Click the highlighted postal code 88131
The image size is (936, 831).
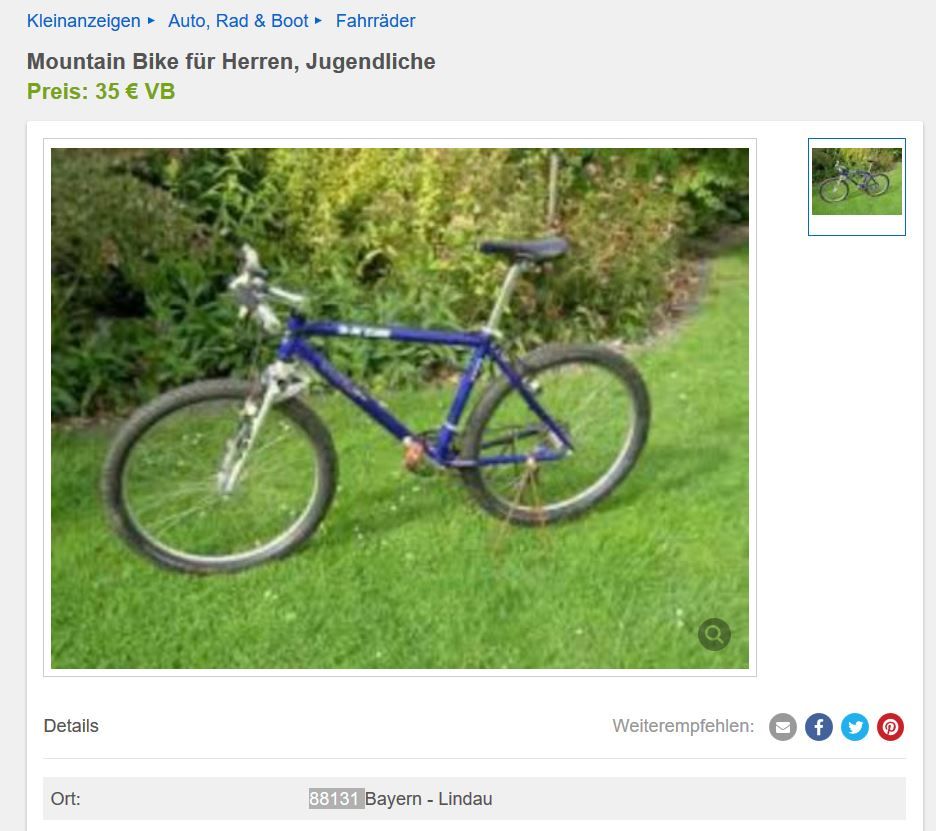336,799
